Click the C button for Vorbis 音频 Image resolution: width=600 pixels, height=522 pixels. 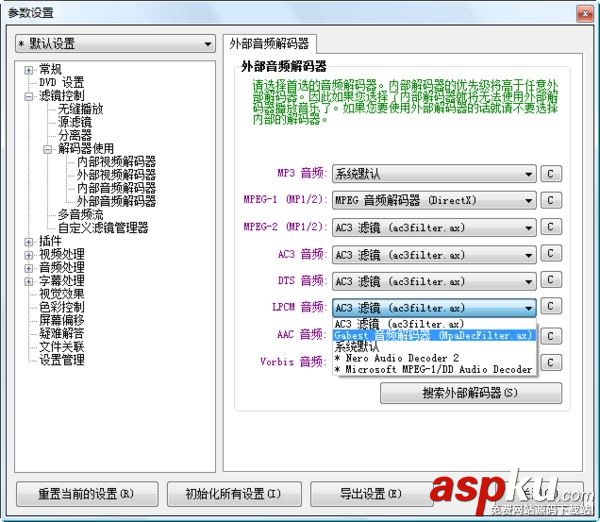[x=551, y=362]
